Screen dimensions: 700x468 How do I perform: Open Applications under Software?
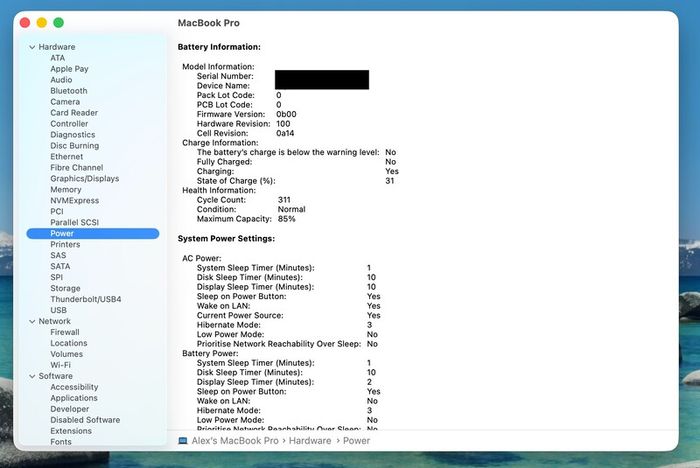click(74, 398)
